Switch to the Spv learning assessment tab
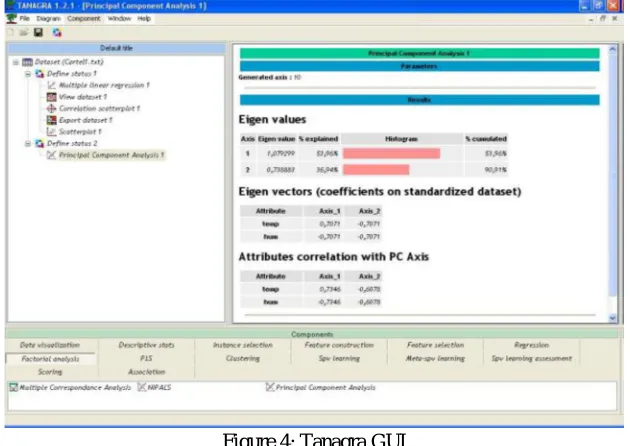Viewport: 630px width, 446px height. (x=532, y=358)
